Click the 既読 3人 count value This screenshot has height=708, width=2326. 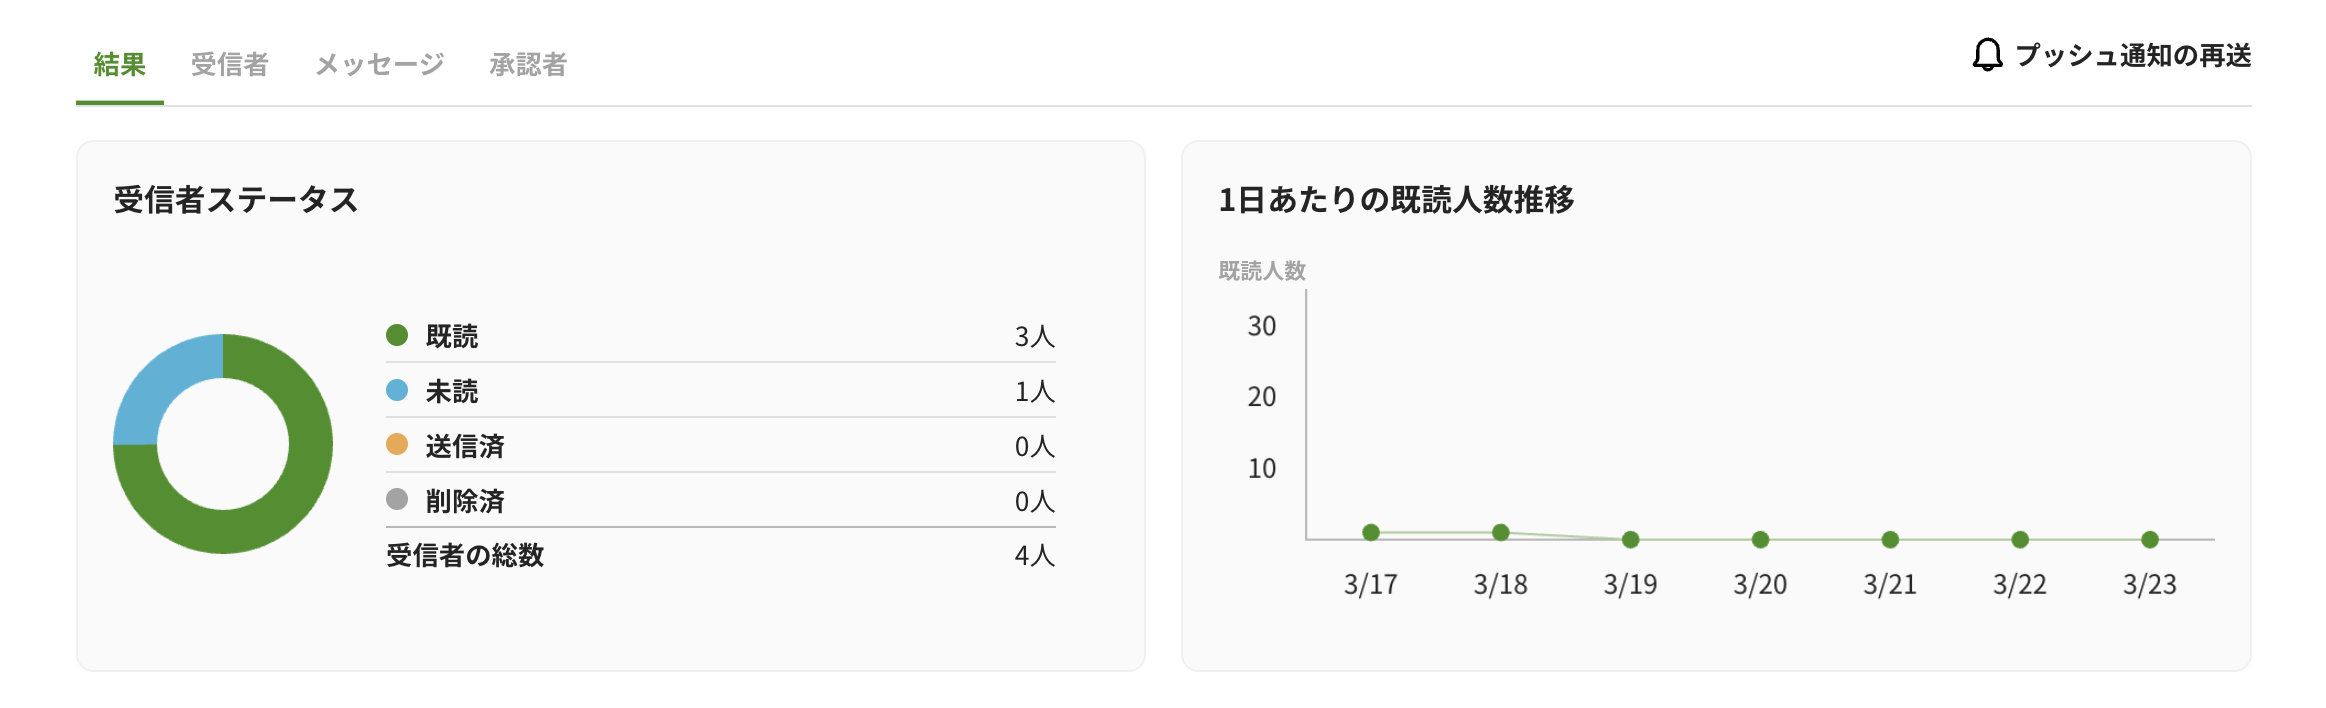point(1035,336)
